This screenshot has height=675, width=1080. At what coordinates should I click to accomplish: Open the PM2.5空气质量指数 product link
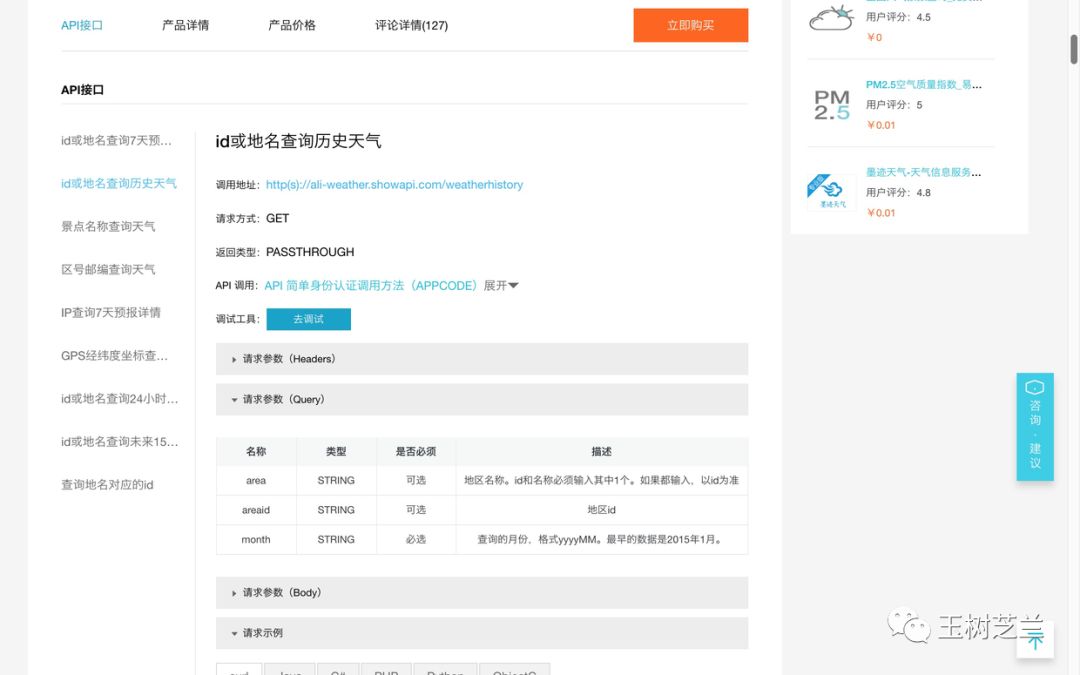[924, 85]
